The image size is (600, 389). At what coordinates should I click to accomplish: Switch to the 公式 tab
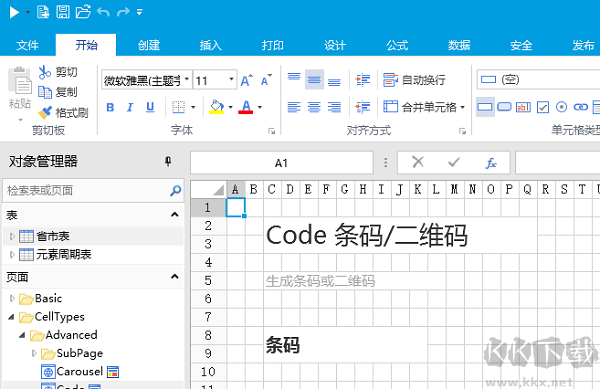pos(397,45)
